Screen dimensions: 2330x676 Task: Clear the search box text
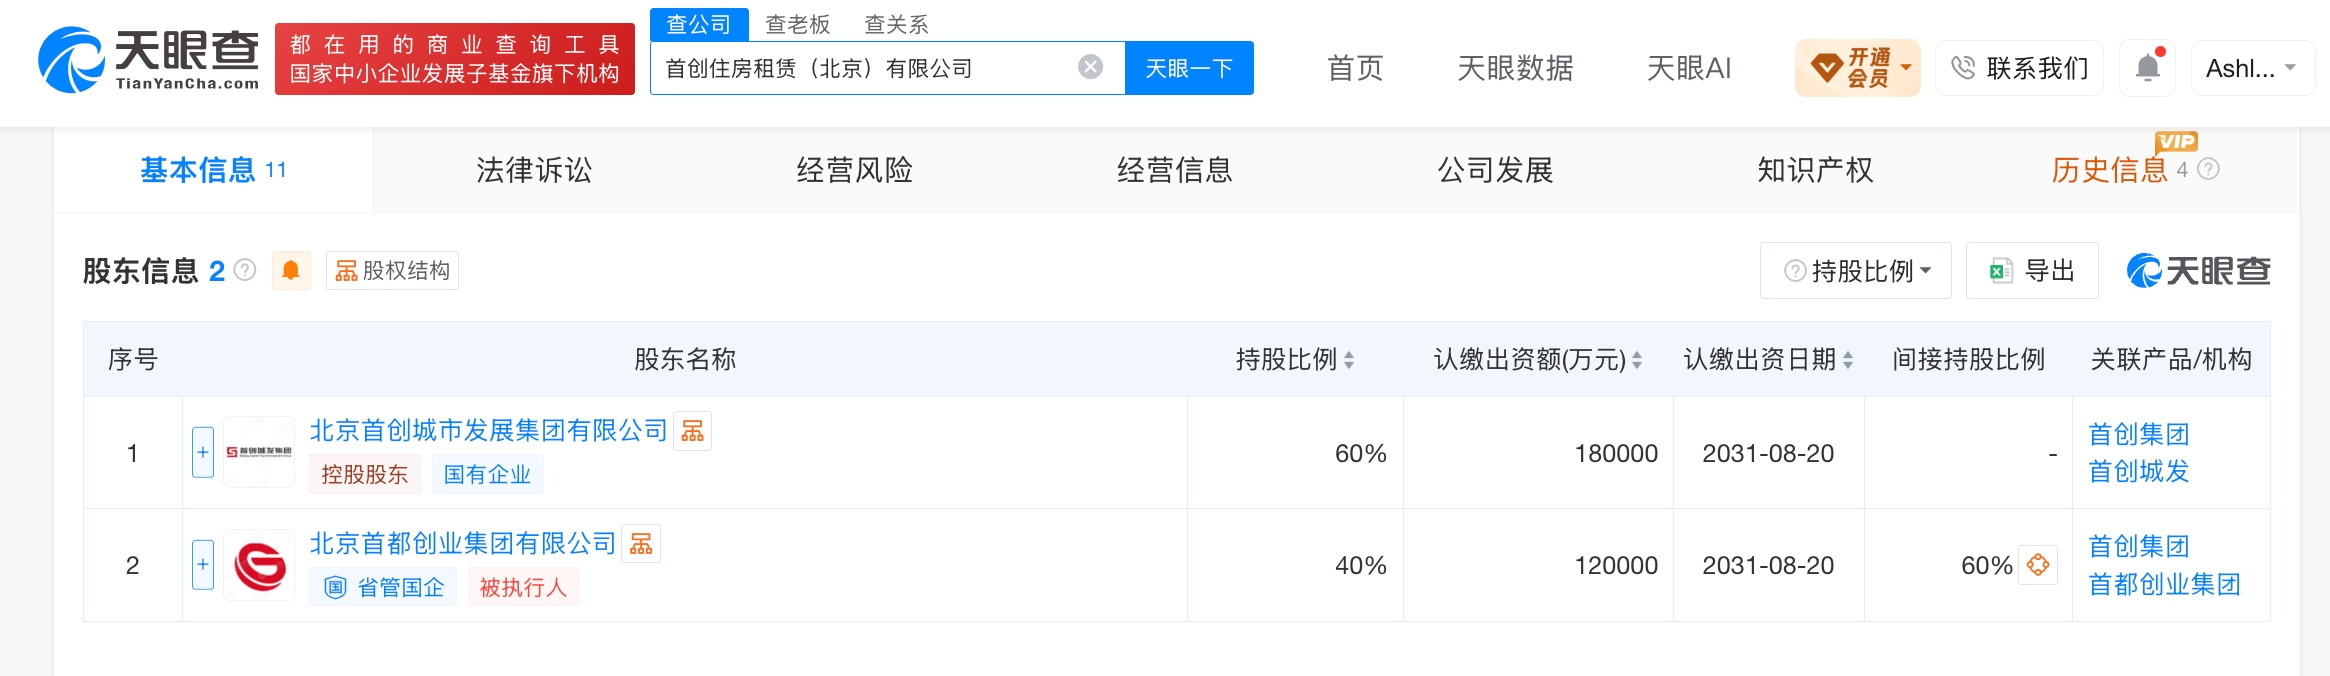[x=1090, y=67]
